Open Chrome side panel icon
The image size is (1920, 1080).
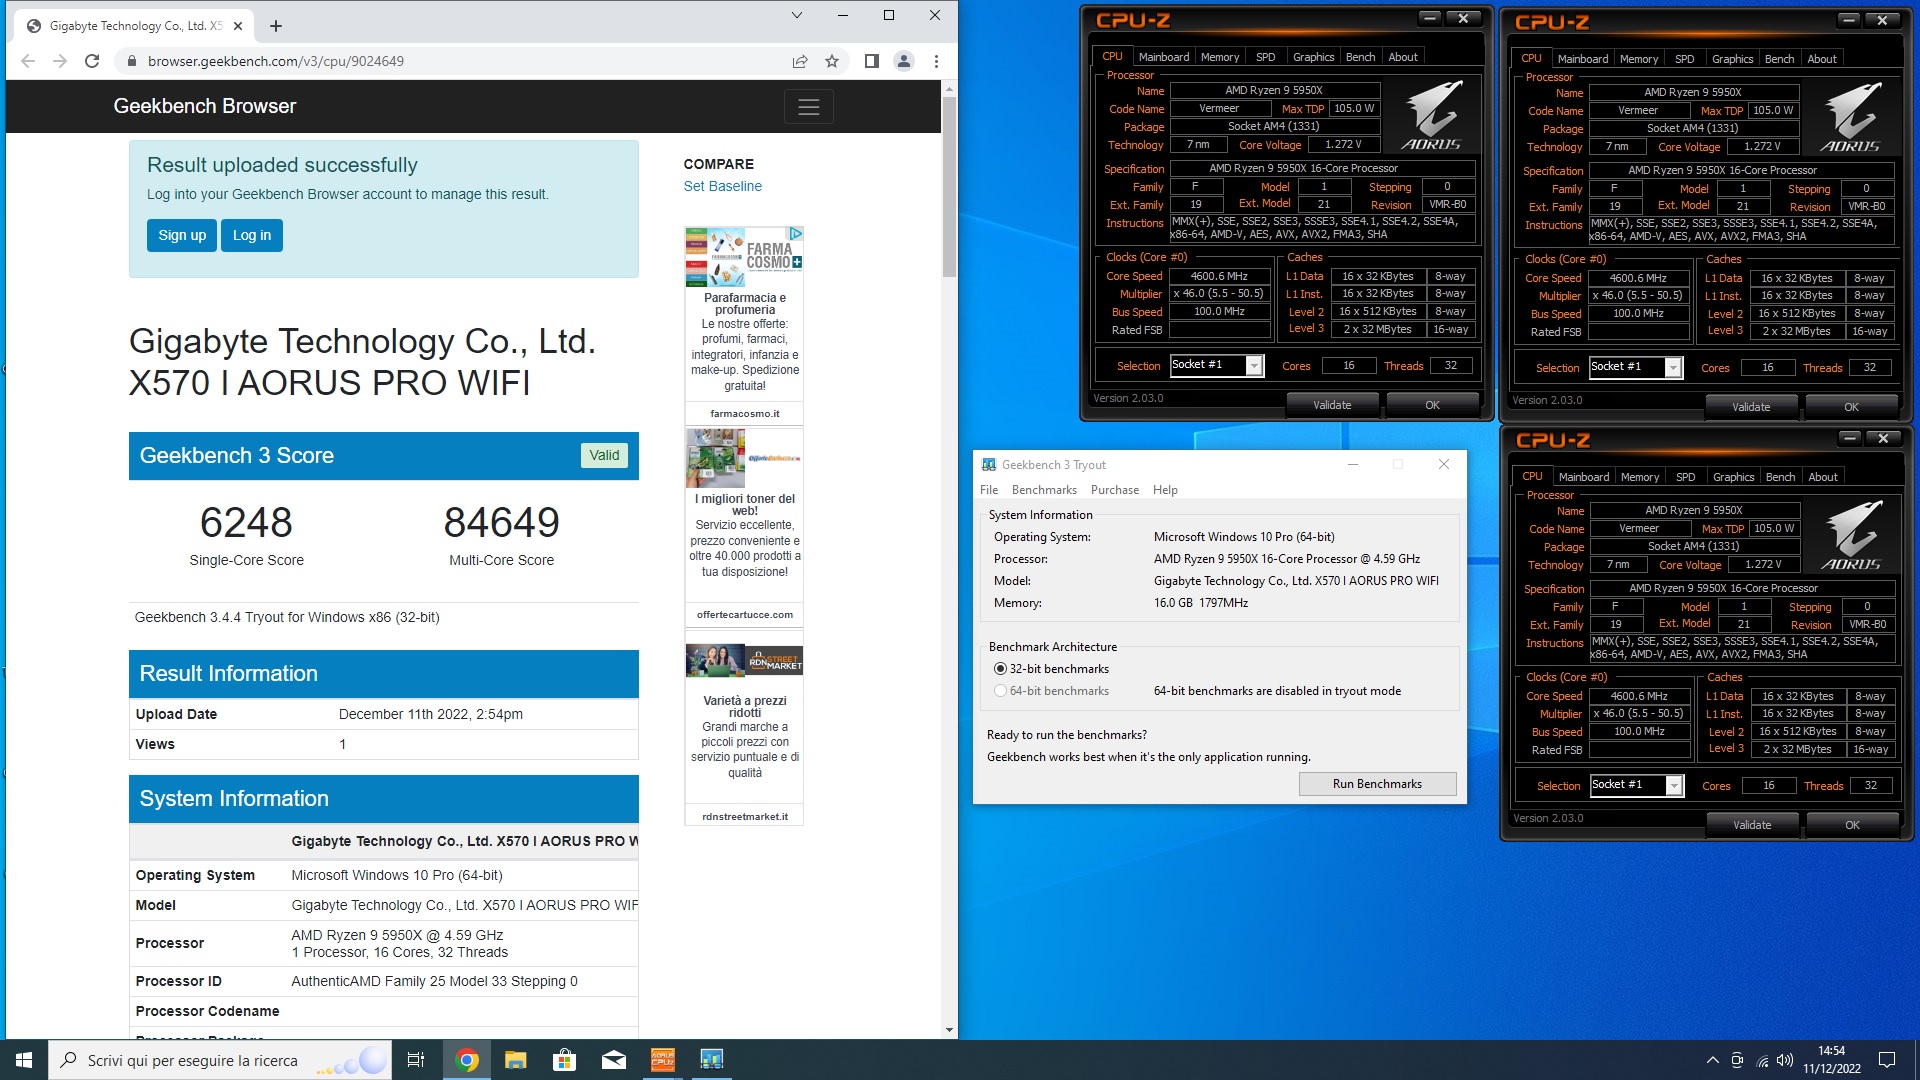click(x=871, y=61)
